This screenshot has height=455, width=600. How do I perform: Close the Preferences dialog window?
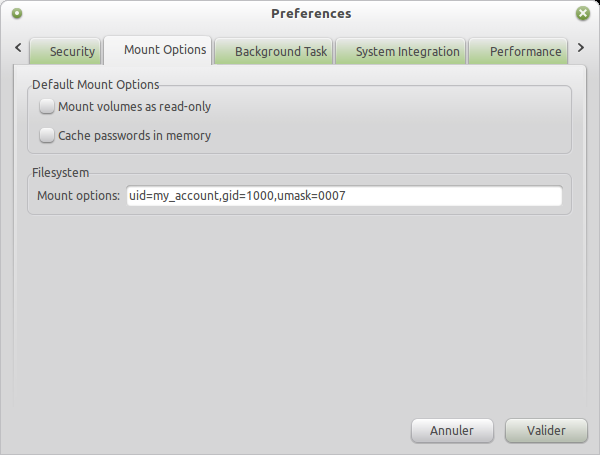583,14
